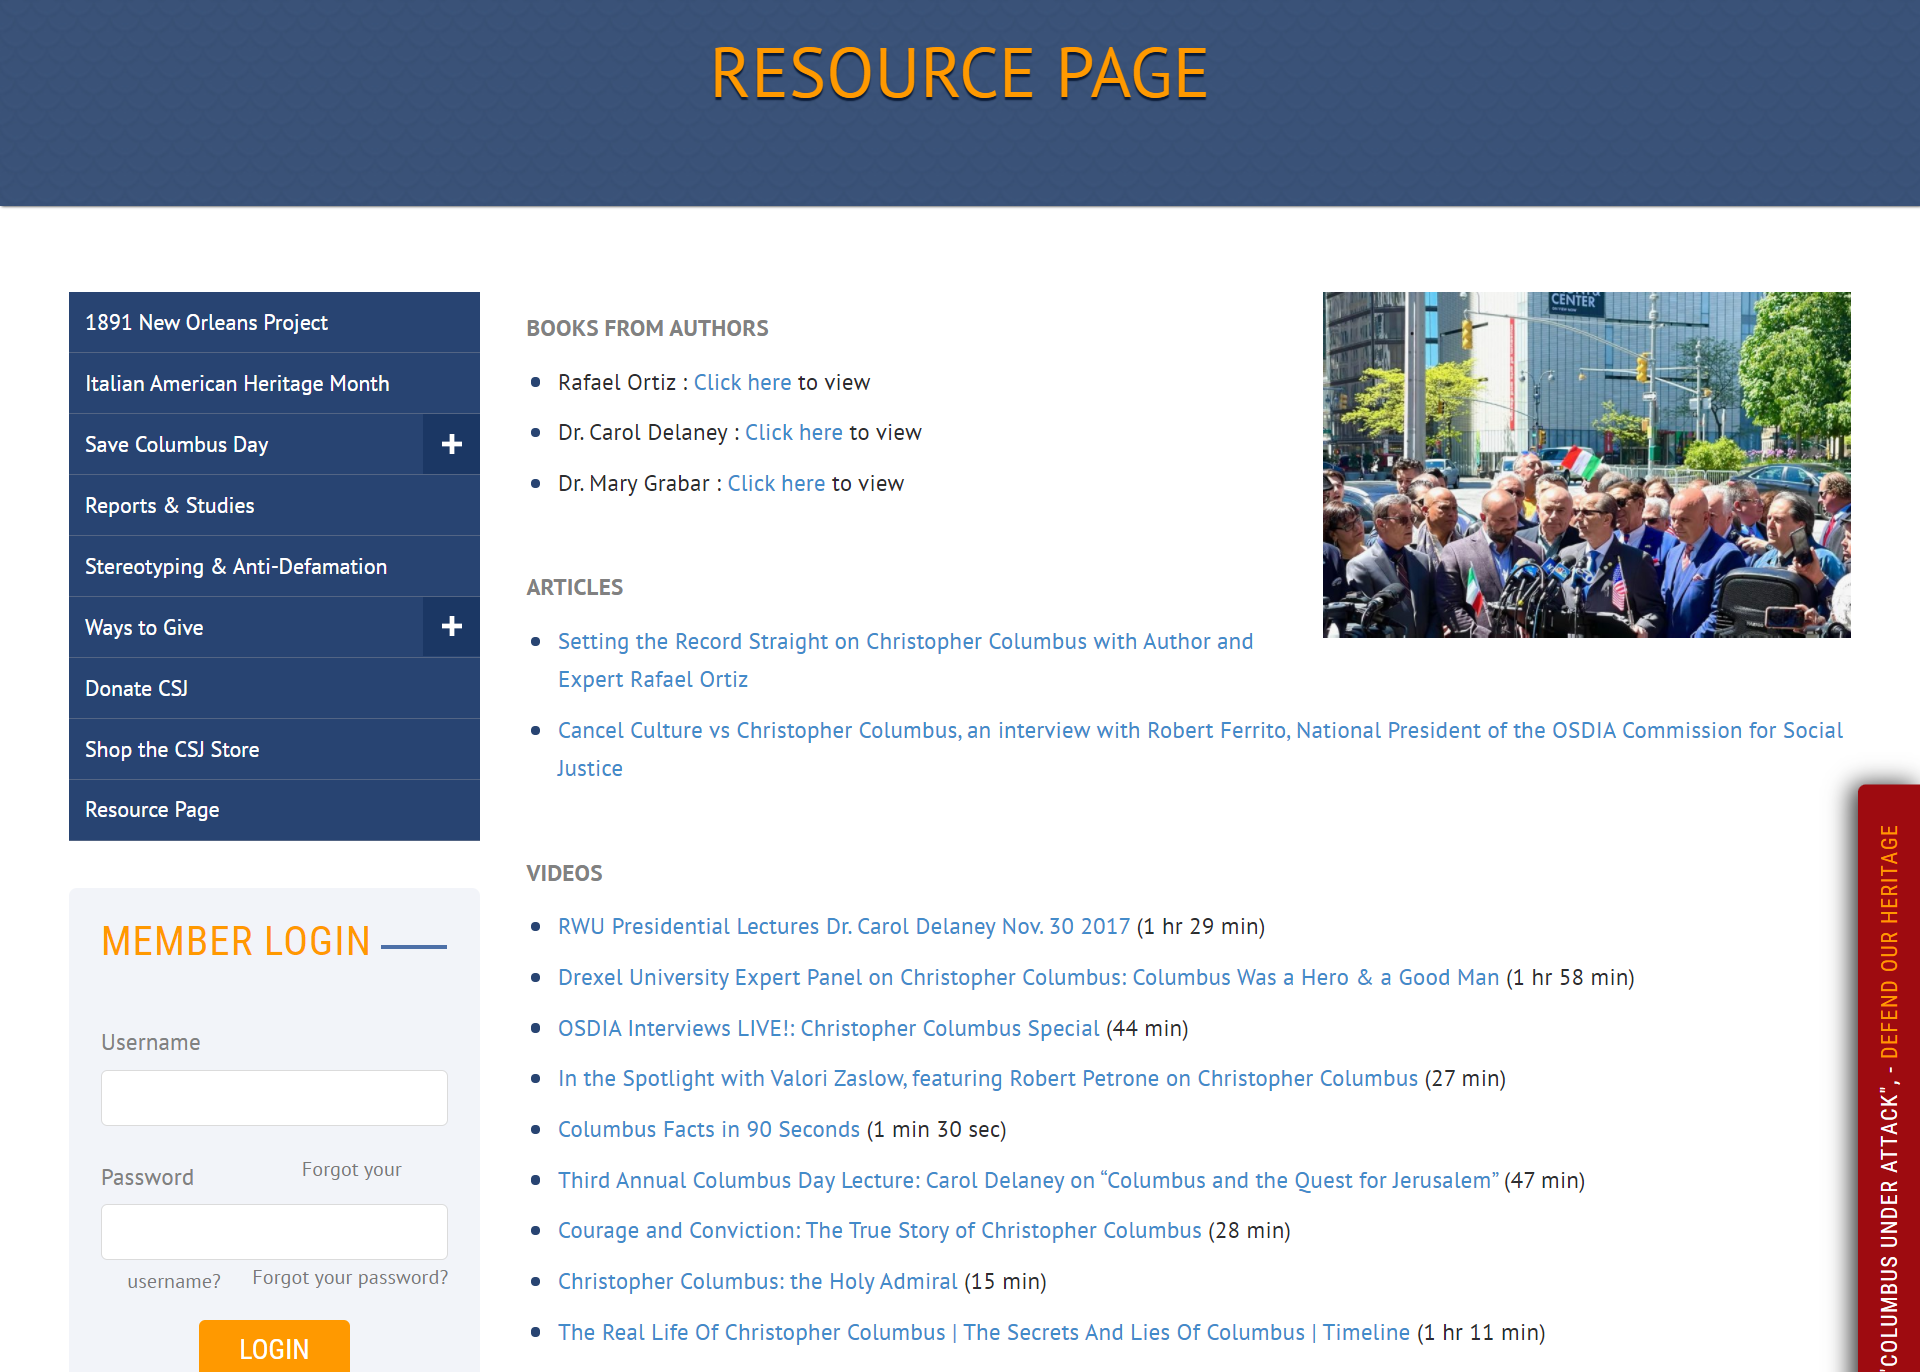
Task: Play OSDIA Interviews LIVE Columbus Special video
Action: [828, 1029]
